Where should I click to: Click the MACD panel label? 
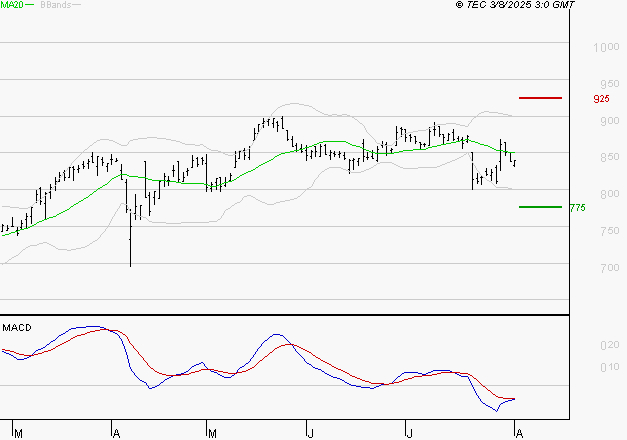pyautogui.click(x=17, y=328)
